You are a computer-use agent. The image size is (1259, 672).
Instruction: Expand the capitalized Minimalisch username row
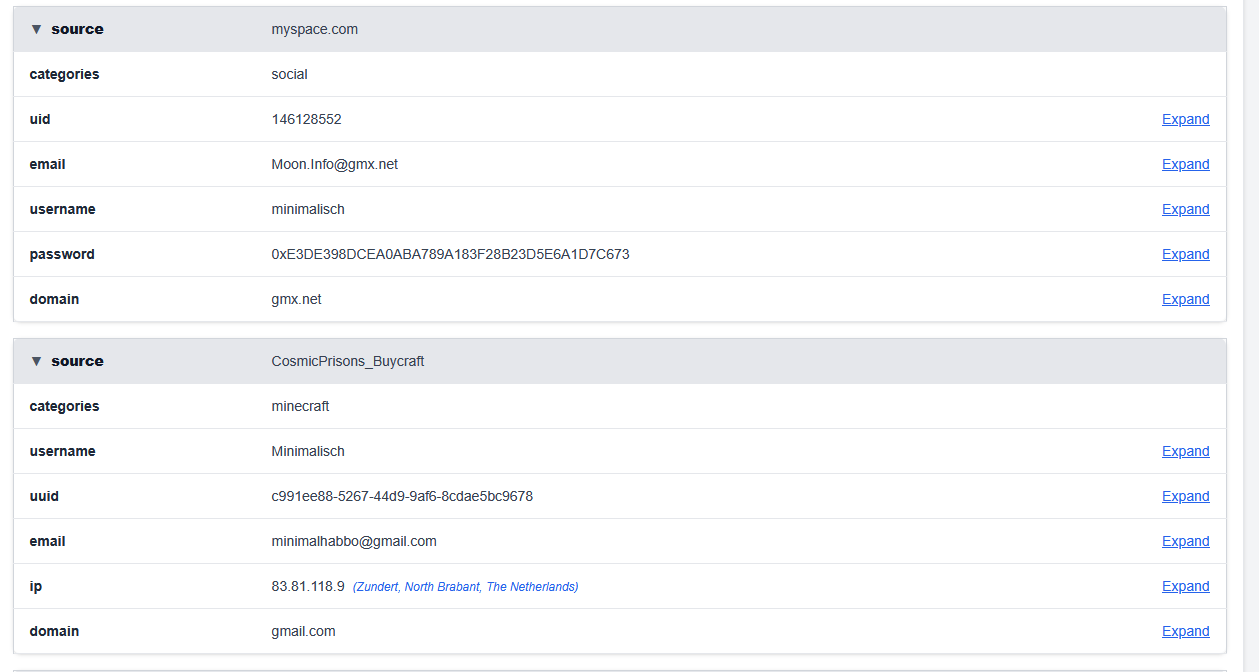(1185, 451)
